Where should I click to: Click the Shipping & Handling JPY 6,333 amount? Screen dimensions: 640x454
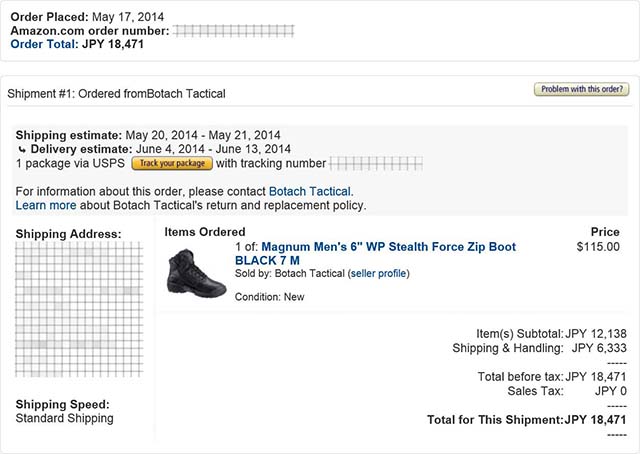click(599, 348)
